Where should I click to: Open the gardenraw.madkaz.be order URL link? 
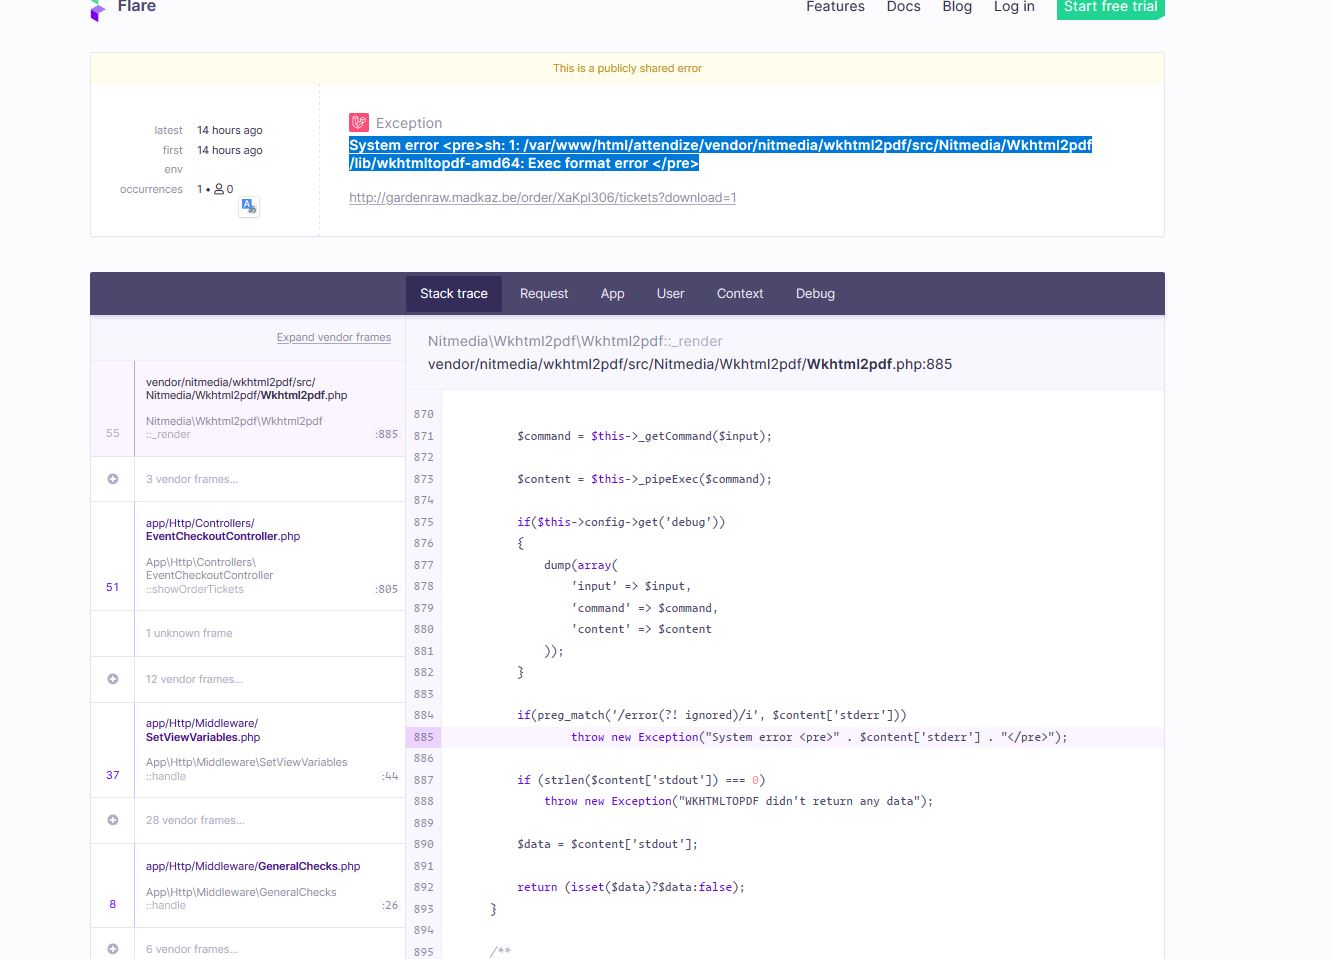[x=543, y=198]
